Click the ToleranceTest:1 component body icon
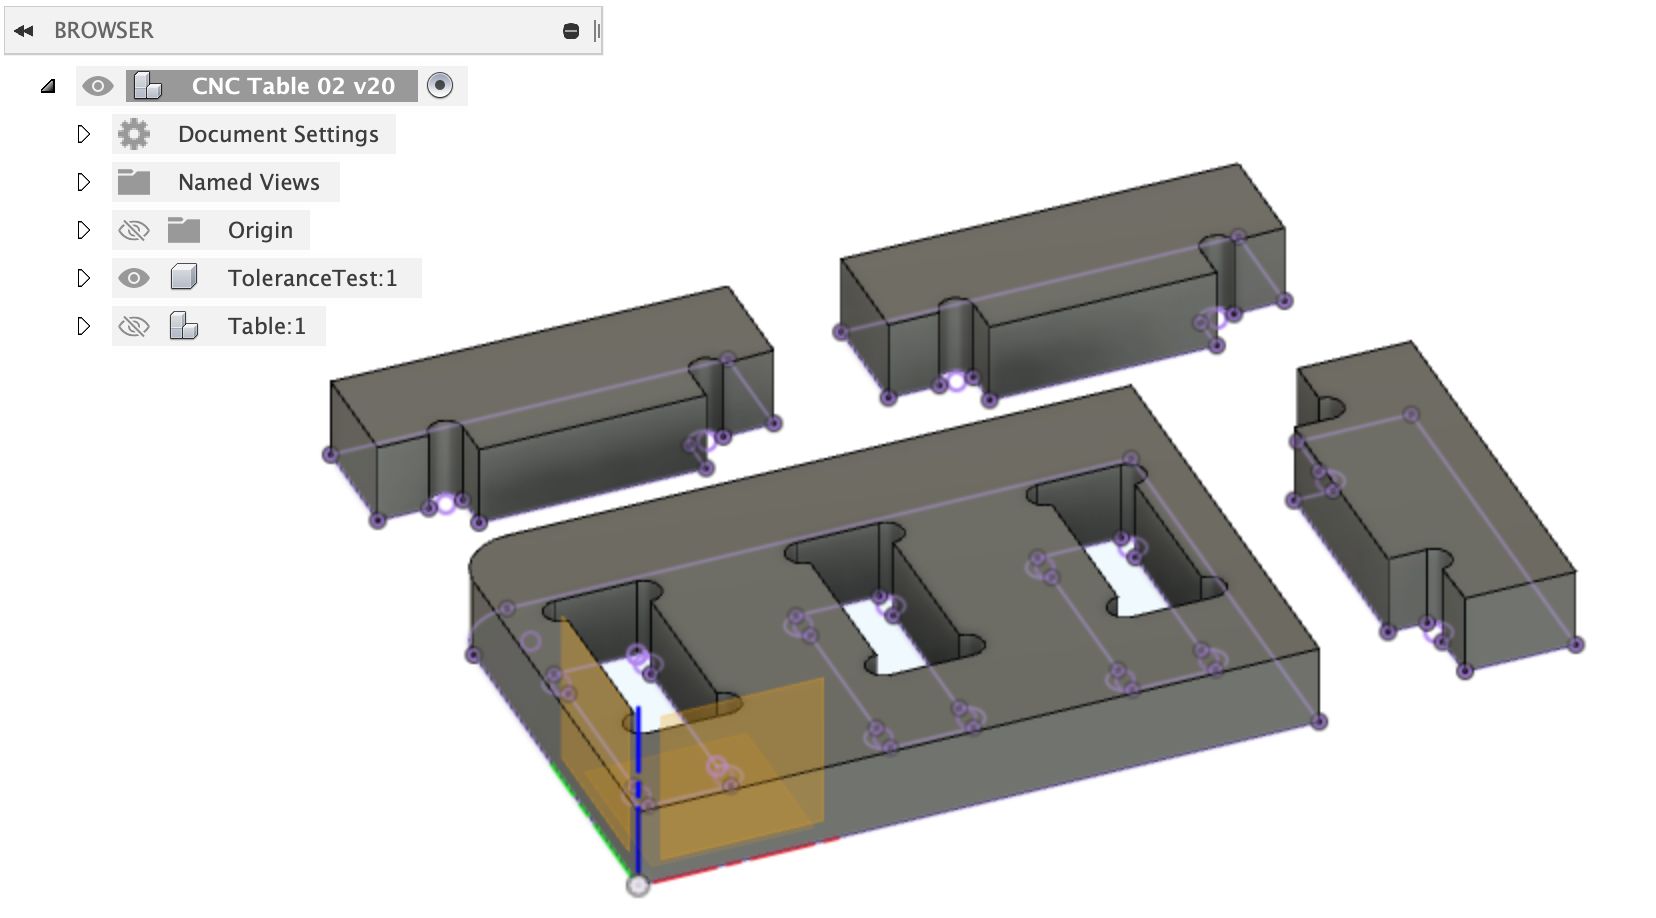This screenshot has height=918, width=1656. (x=184, y=277)
